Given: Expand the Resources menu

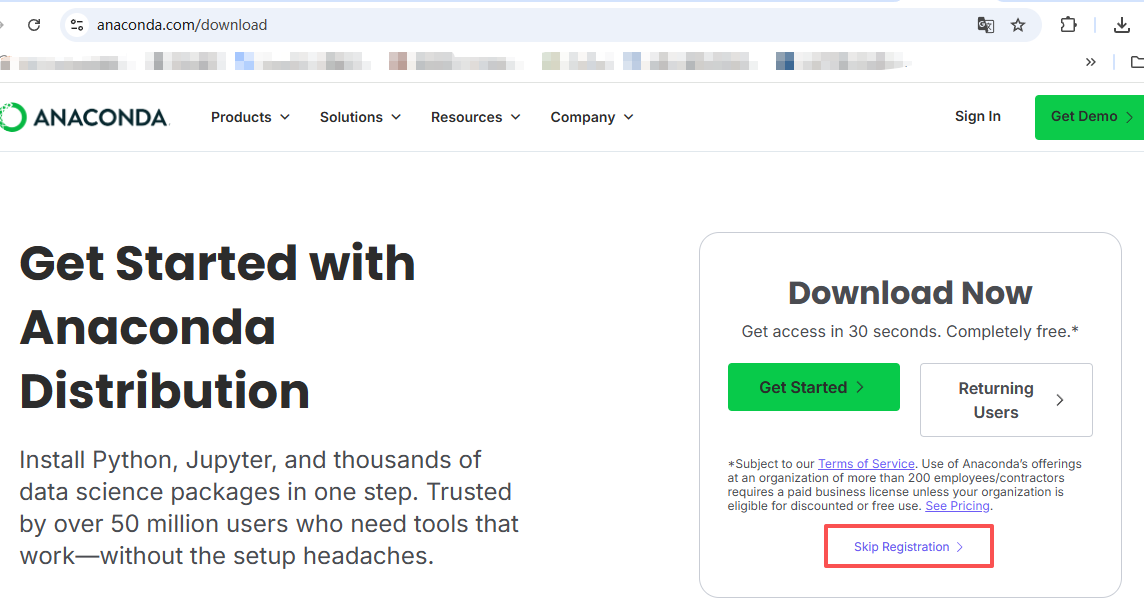Looking at the screenshot, I should click(x=476, y=117).
